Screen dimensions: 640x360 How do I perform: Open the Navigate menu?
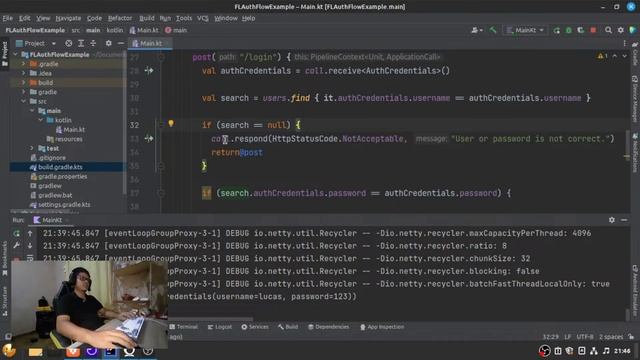click(68, 18)
